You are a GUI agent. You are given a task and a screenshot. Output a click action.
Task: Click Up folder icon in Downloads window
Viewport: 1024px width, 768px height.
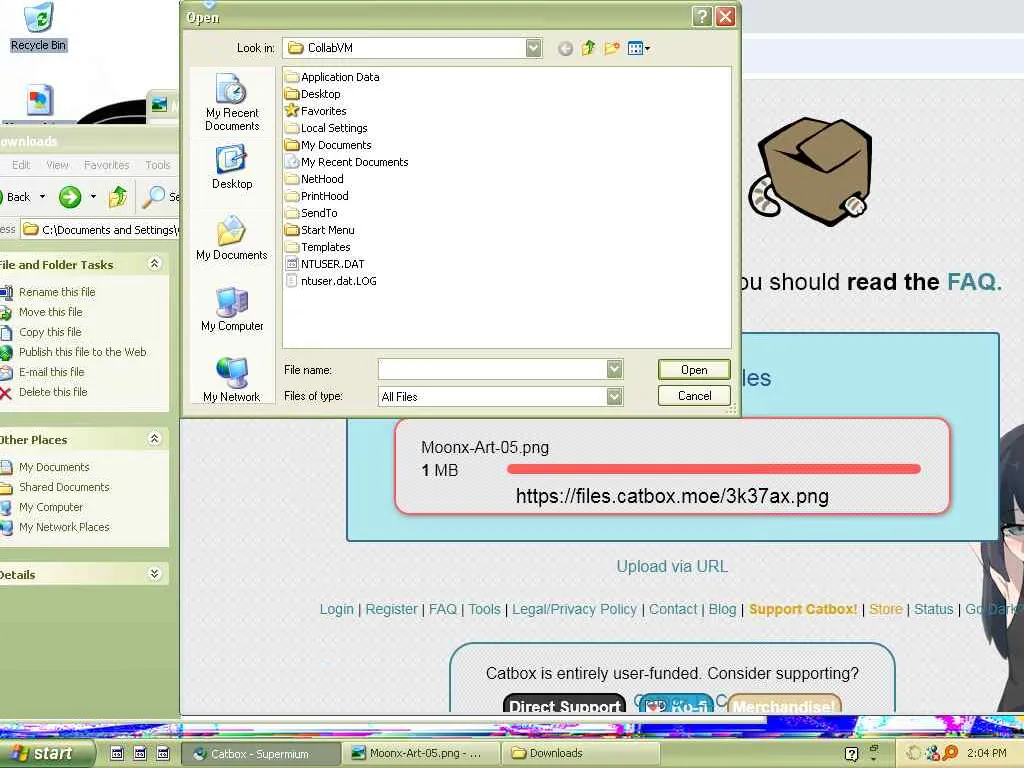point(118,197)
